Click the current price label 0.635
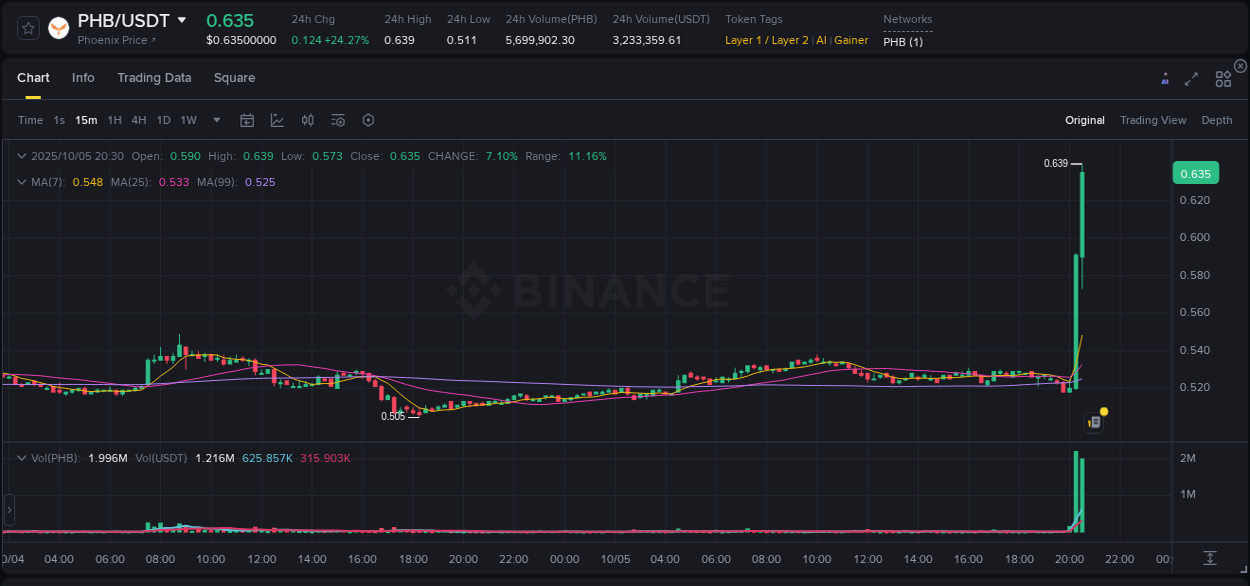Screen dimensions: 1250x586 pyautogui.click(x=1195, y=172)
